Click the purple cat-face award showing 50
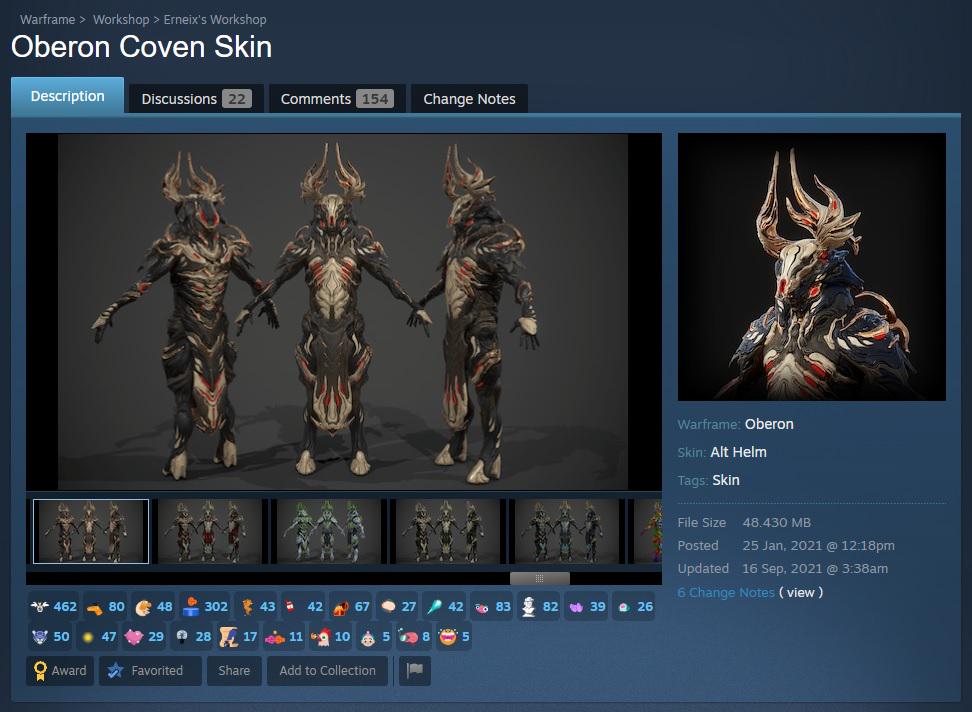Viewport: 972px width, 712px height. click(x=50, y=636)
